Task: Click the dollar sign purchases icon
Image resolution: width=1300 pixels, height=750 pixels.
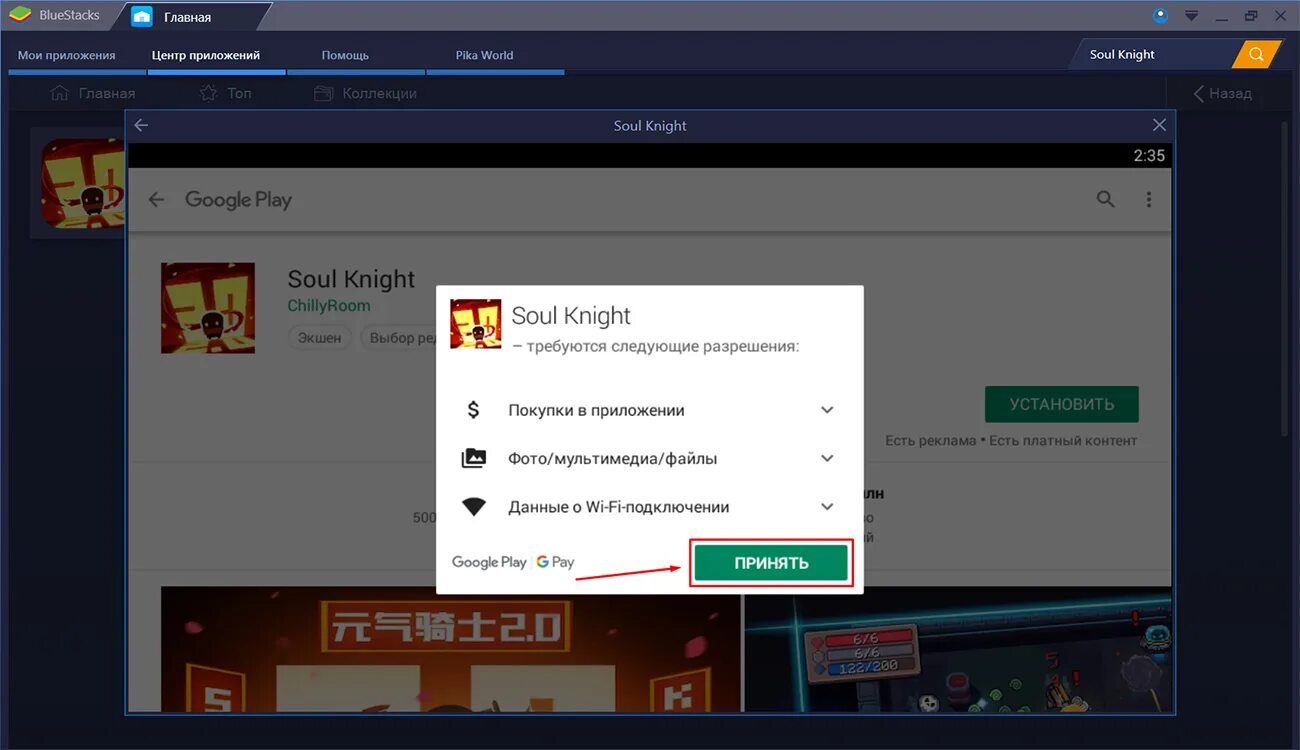Action: point(474,410)
